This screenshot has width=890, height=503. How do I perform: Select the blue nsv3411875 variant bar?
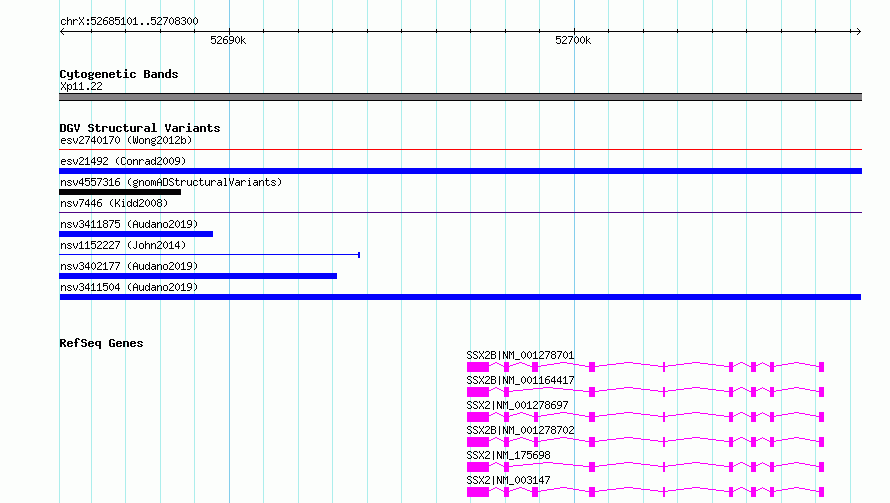point(136,234)
